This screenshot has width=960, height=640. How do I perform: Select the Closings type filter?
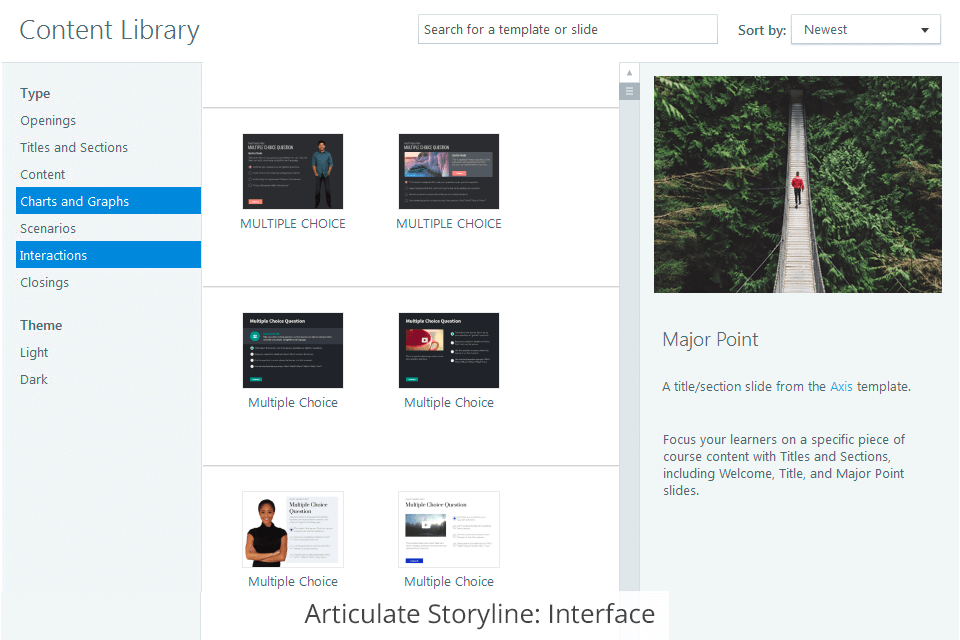45,282
